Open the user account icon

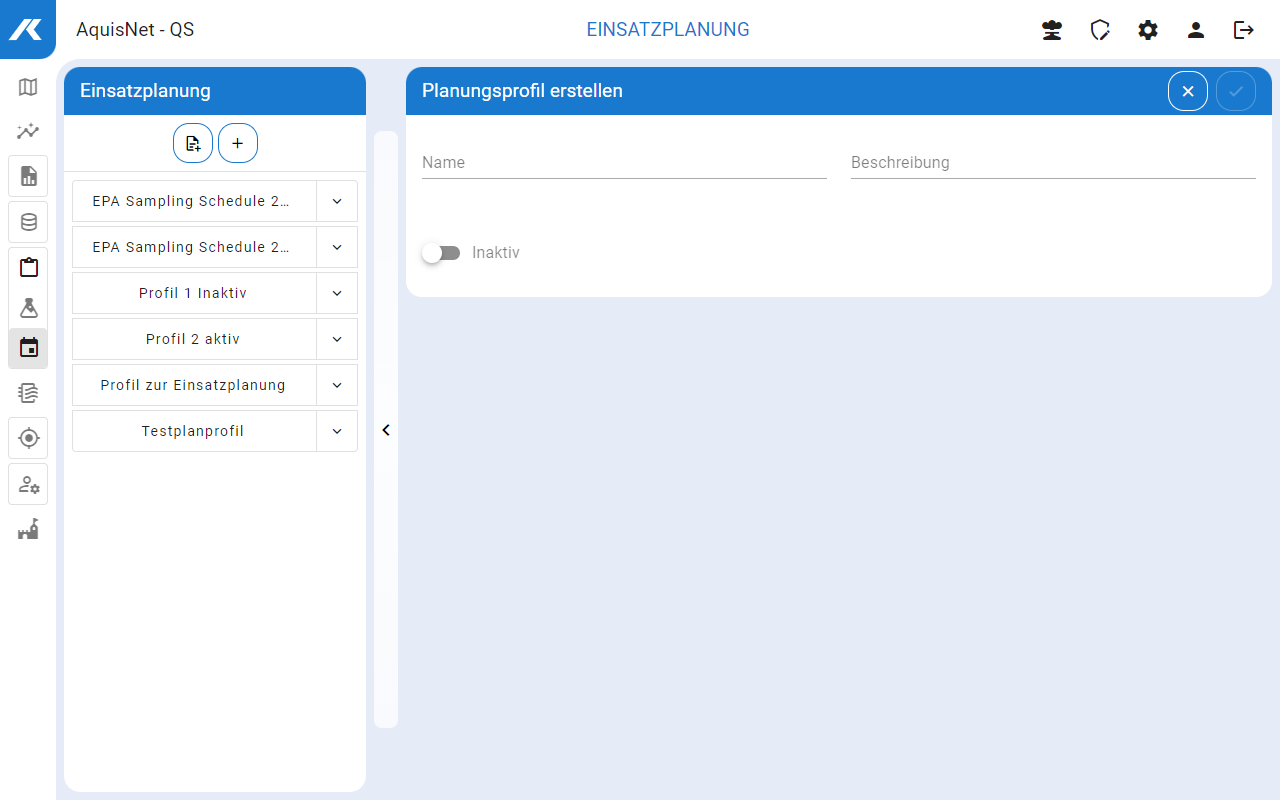click(1196, 30)
